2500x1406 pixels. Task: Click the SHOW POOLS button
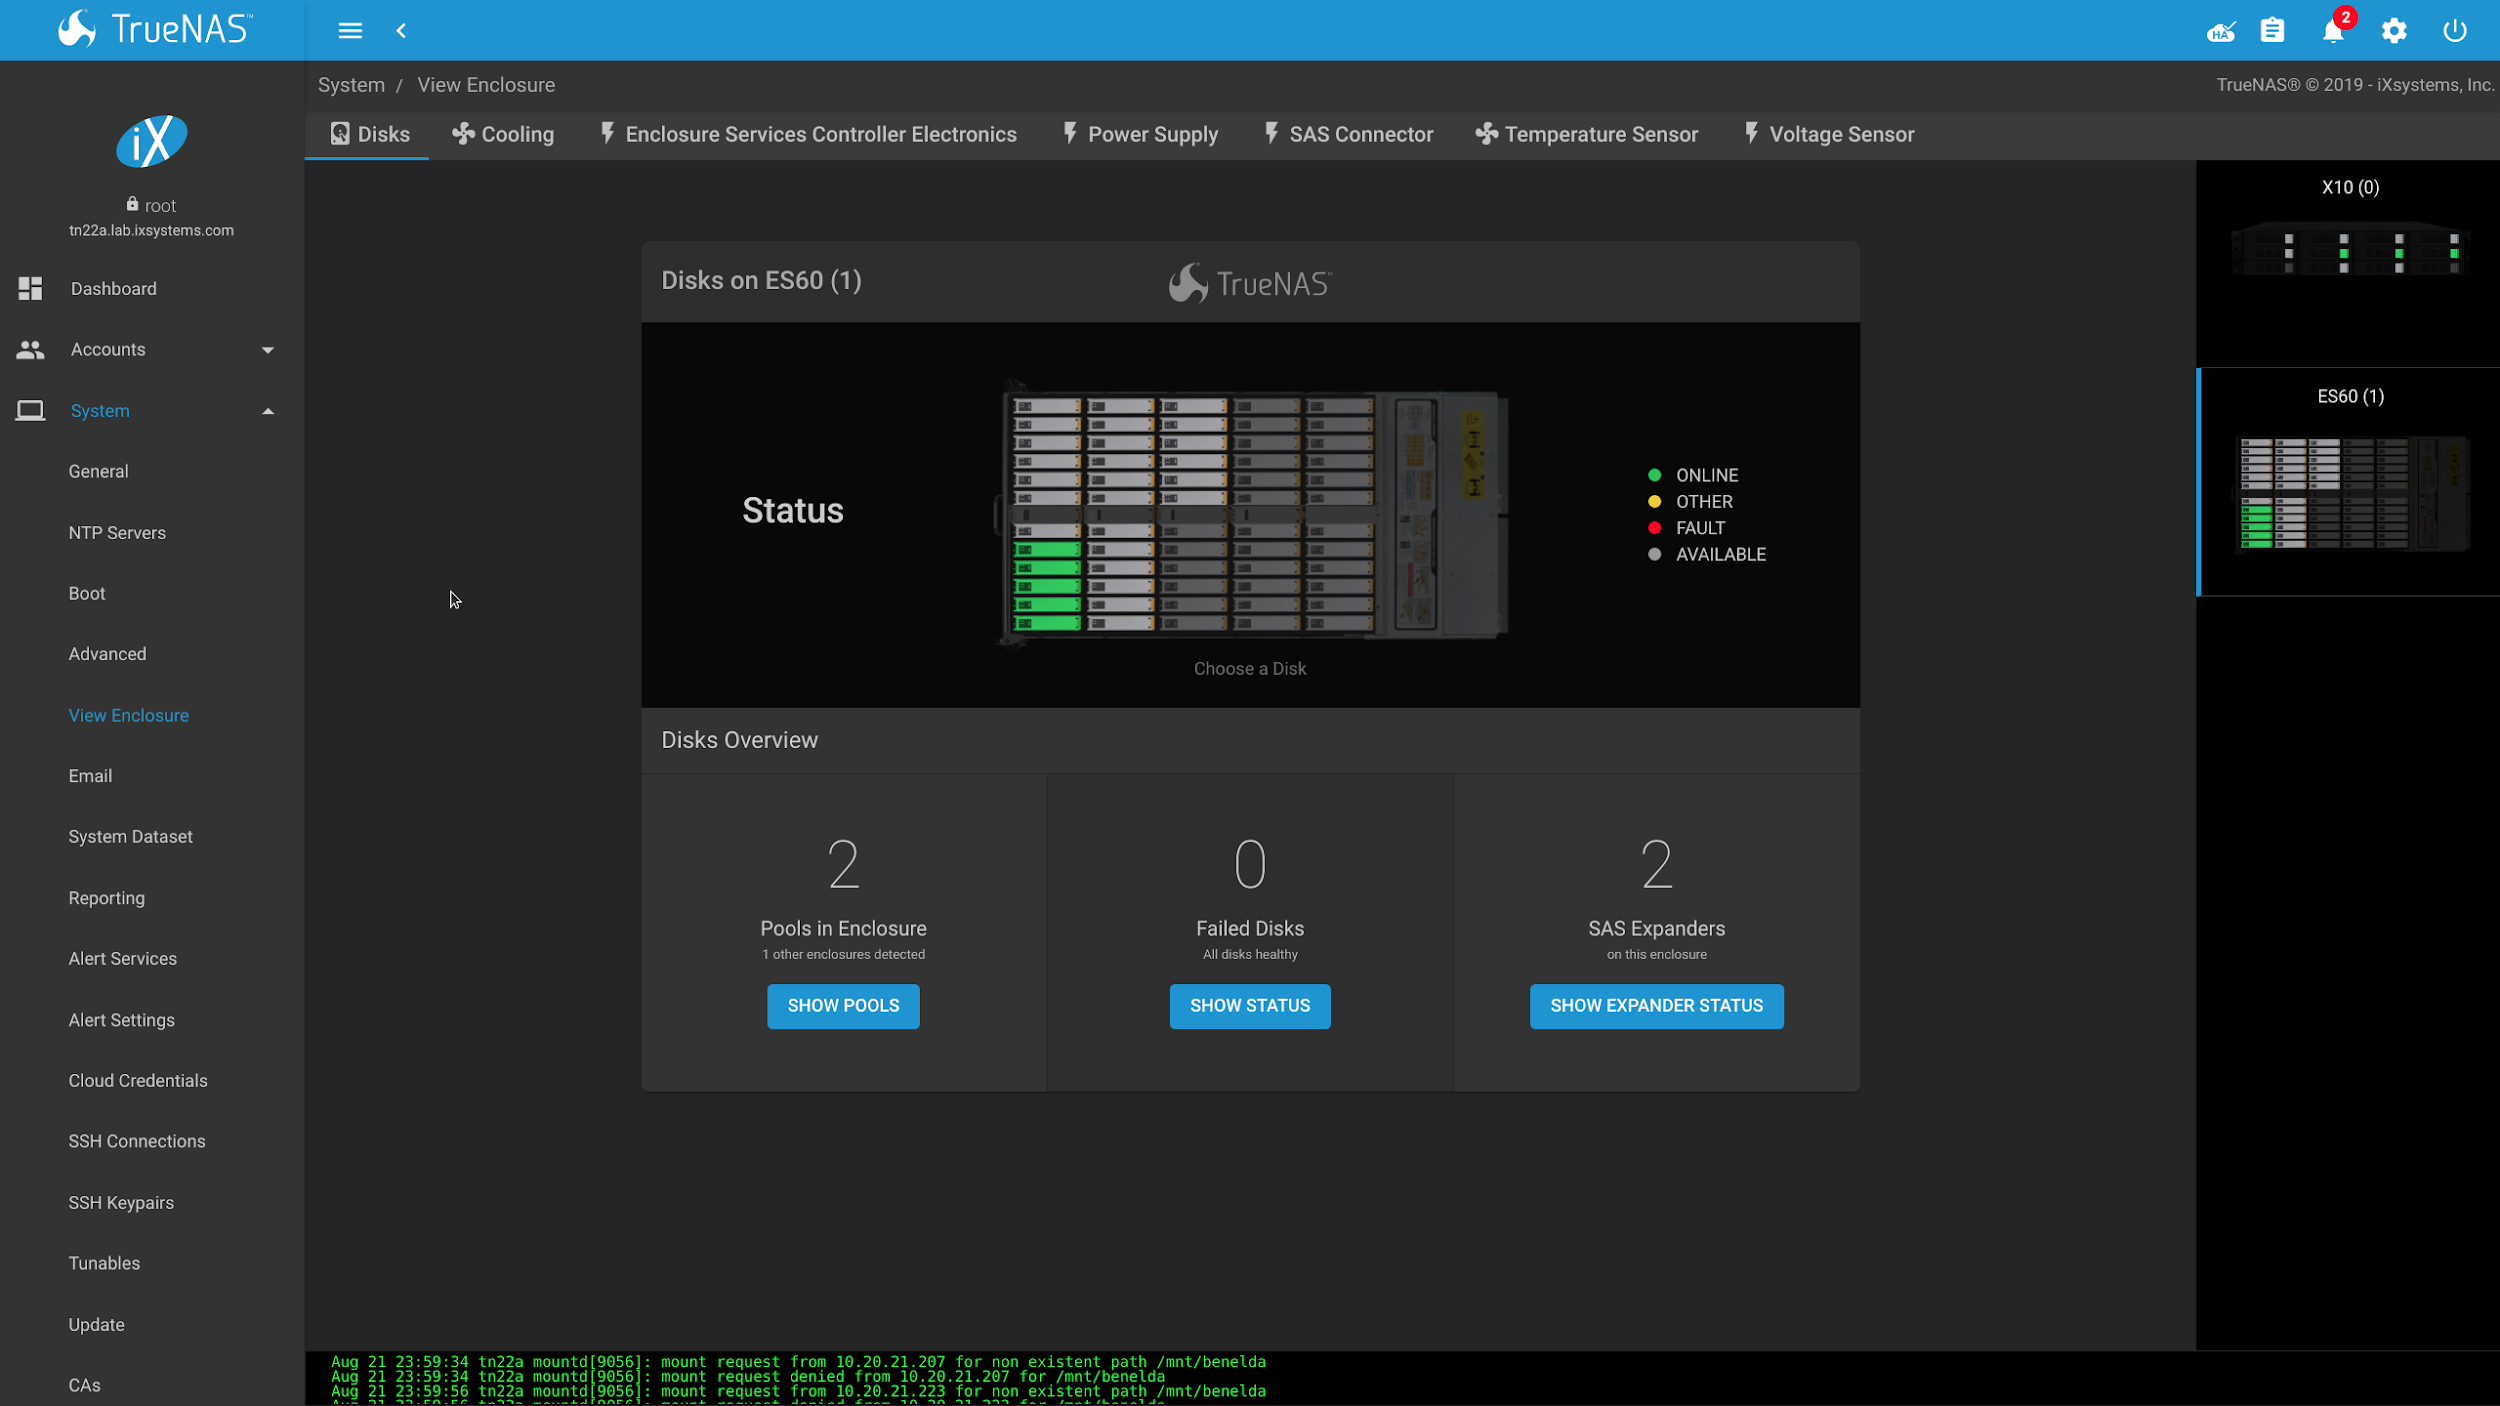tap(842, 1006)
